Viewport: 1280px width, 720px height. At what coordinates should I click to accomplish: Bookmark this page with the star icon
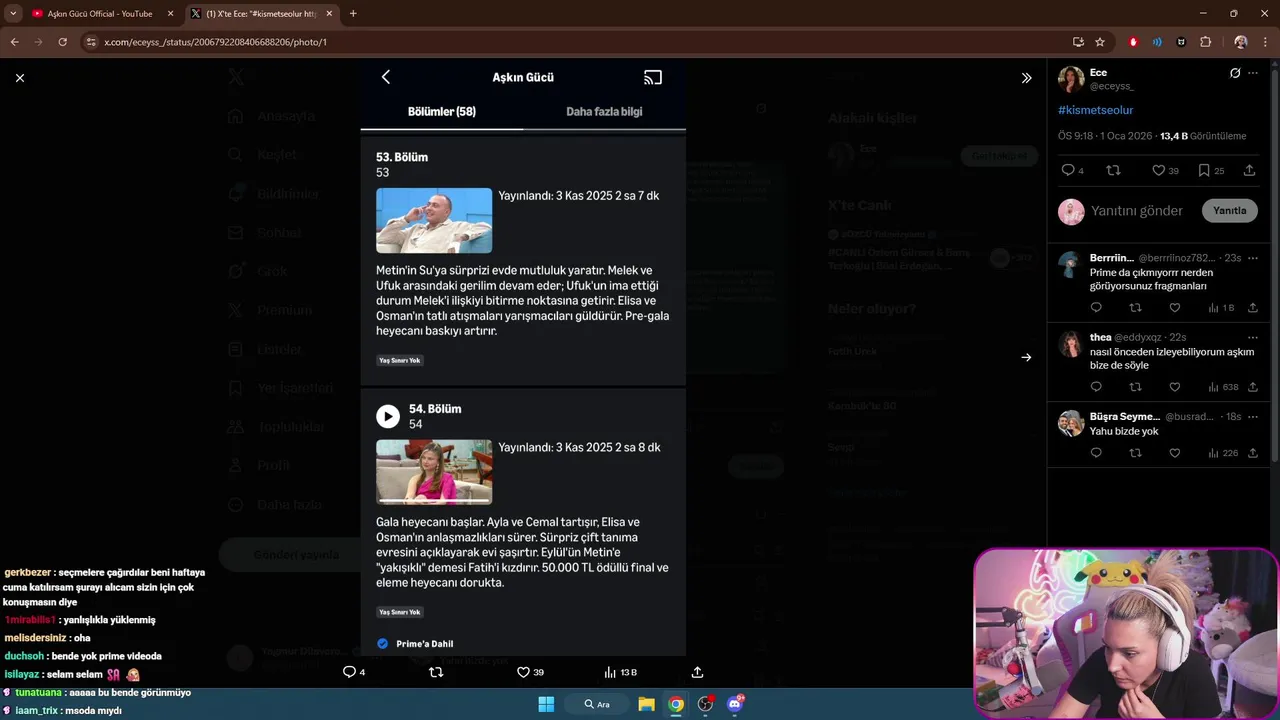coord(1100,42)
